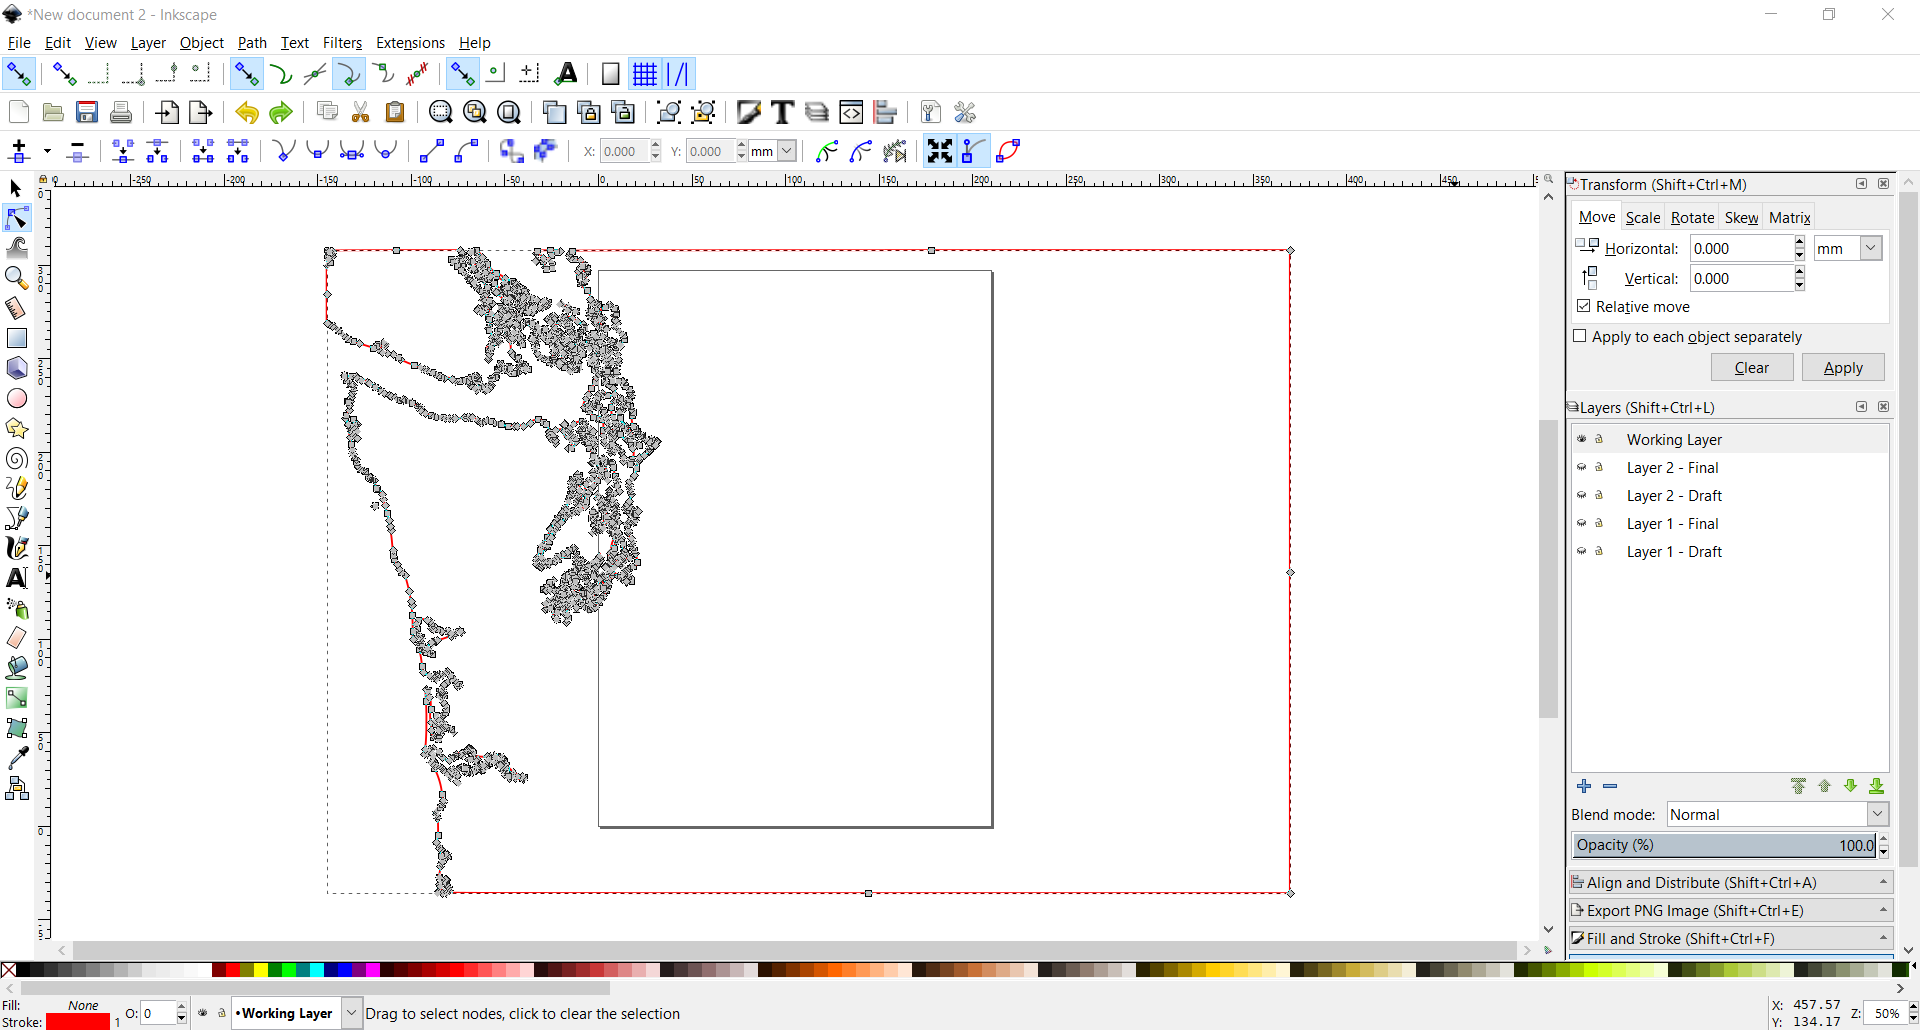Toggle visibility of Layer 1 - Final
Image resolution: width=1920 pixels, height=1030 pixels.
click(1582, 523)
